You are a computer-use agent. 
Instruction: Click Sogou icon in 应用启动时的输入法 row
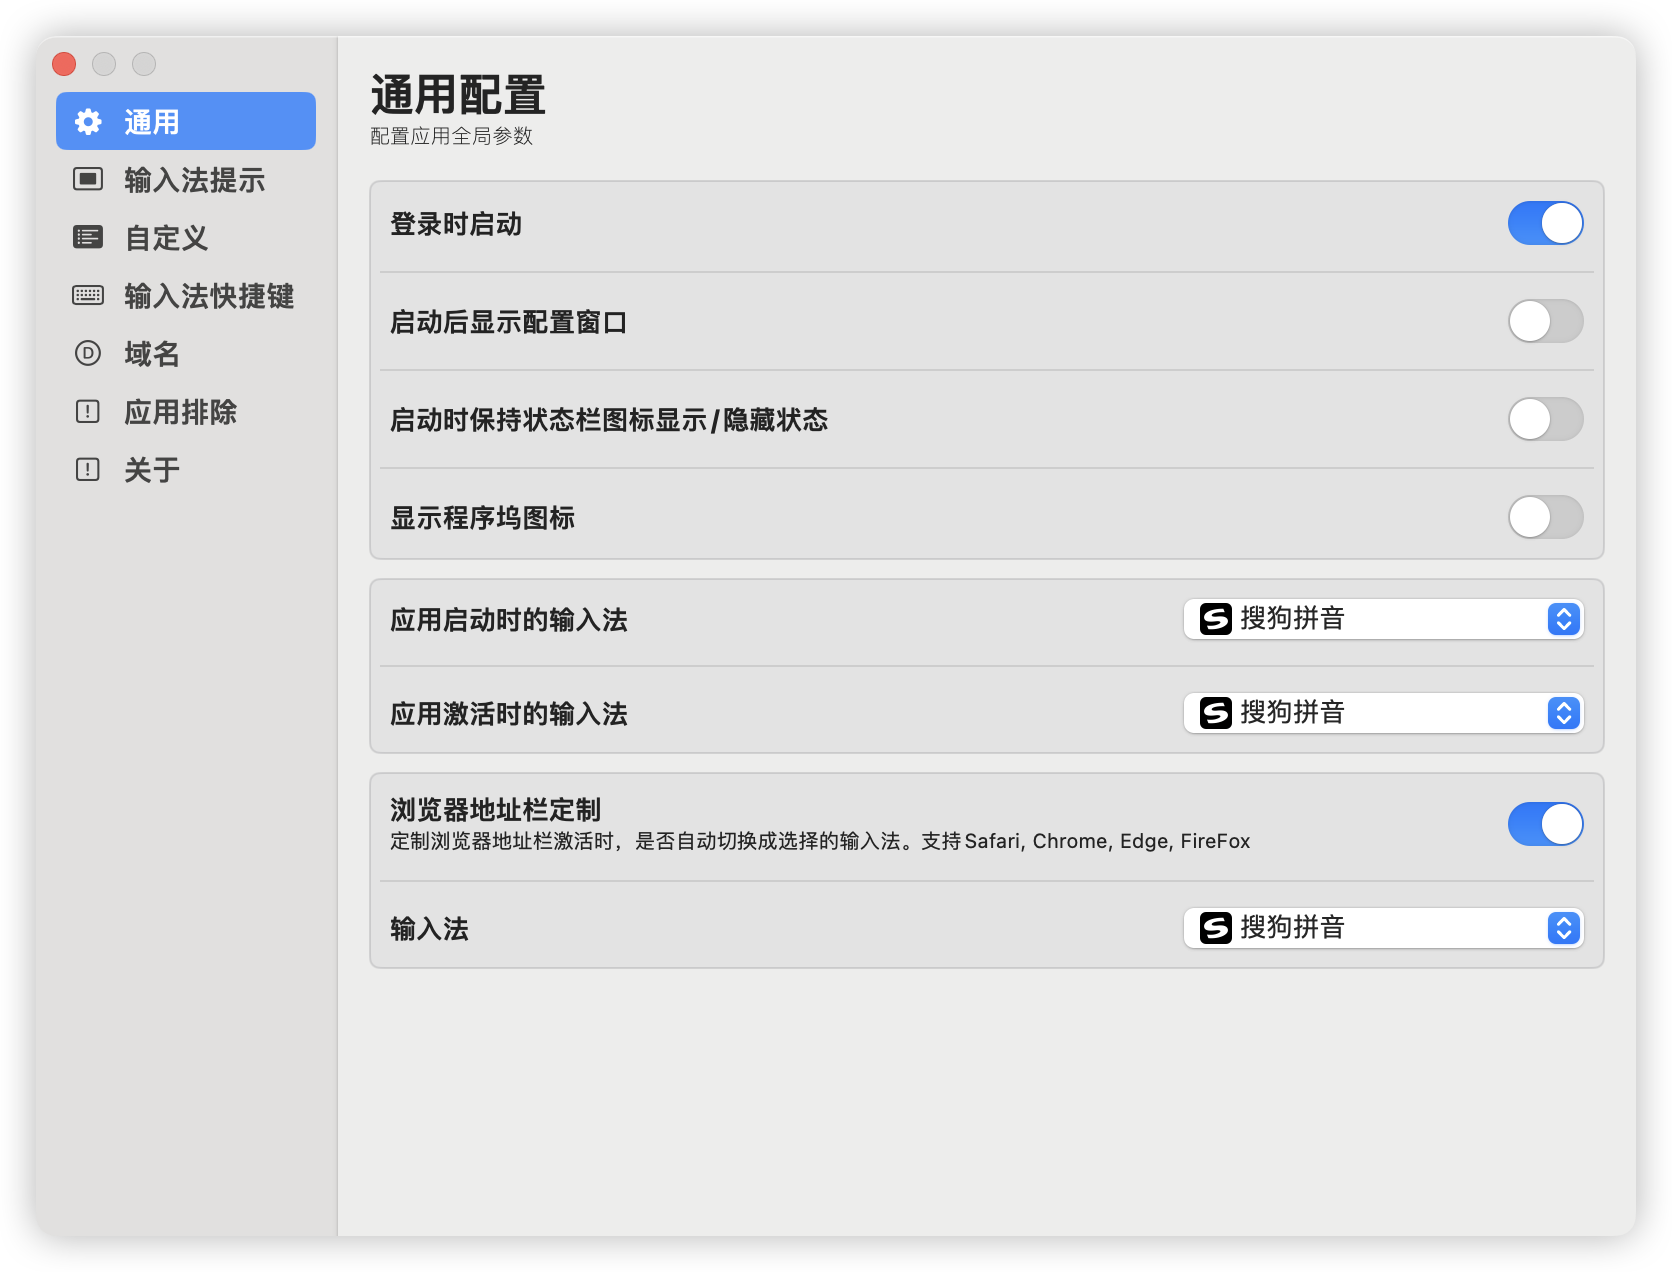click(x=1216, y=619)
